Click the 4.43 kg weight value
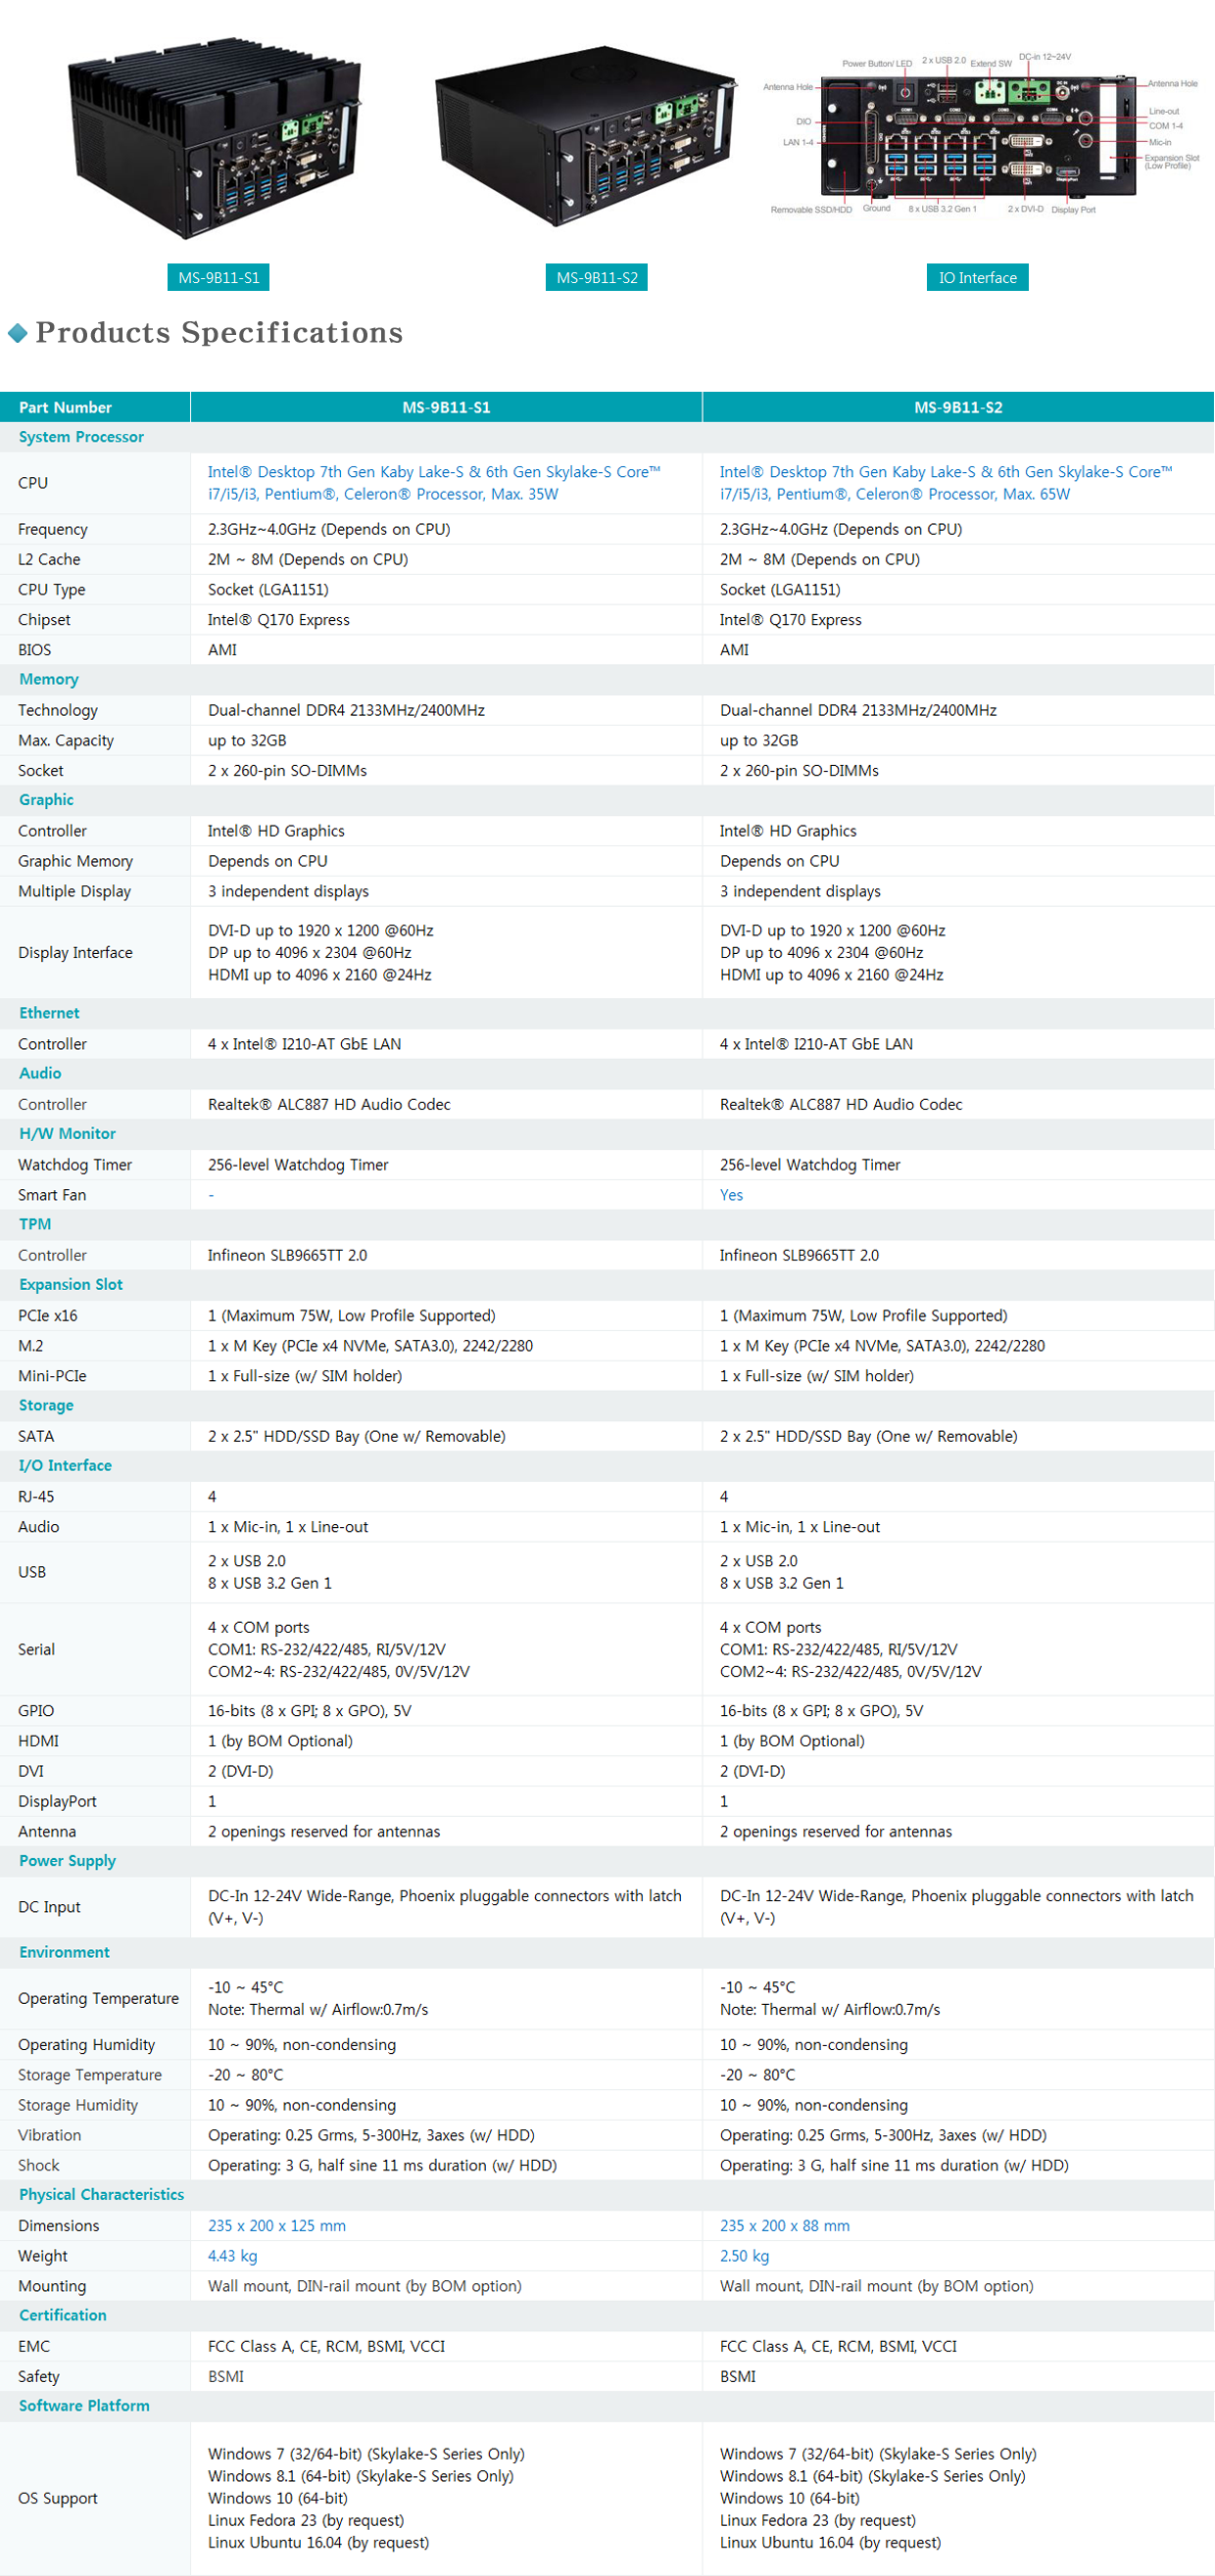Screen dimensions: 1215x2576 (233, 2256)
